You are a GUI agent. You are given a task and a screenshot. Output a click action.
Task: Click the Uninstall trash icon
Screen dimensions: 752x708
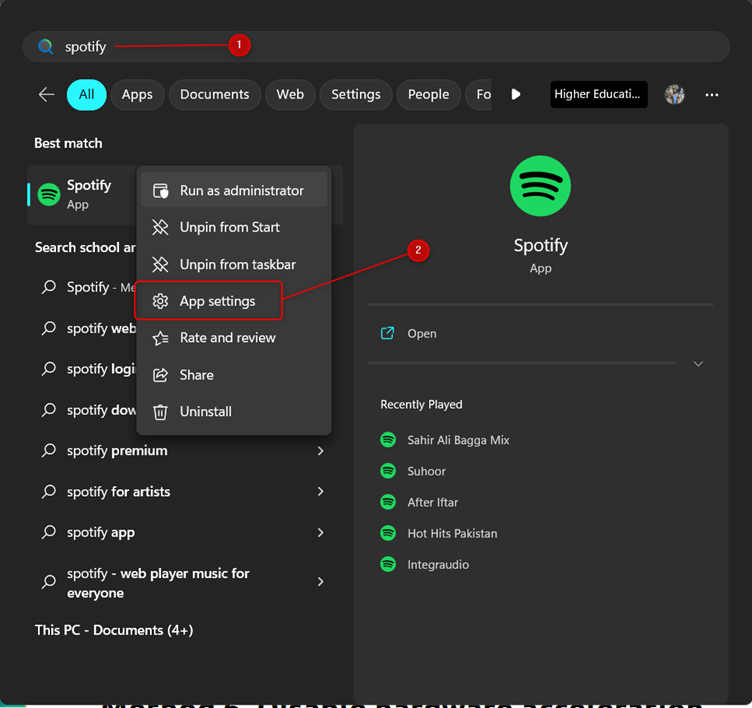(160, 412)
